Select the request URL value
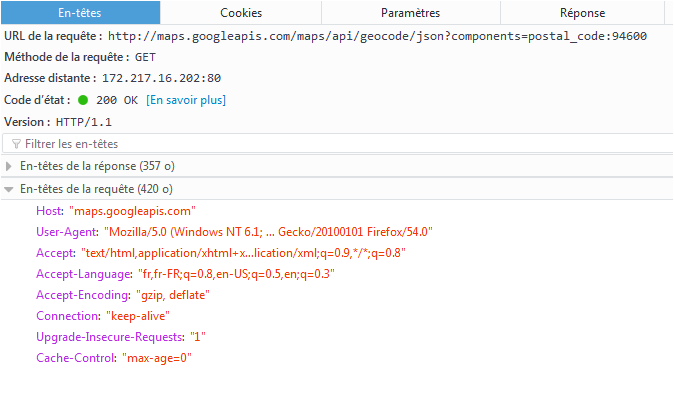This screenshot has width=674, height=393. tap(377, 36)
